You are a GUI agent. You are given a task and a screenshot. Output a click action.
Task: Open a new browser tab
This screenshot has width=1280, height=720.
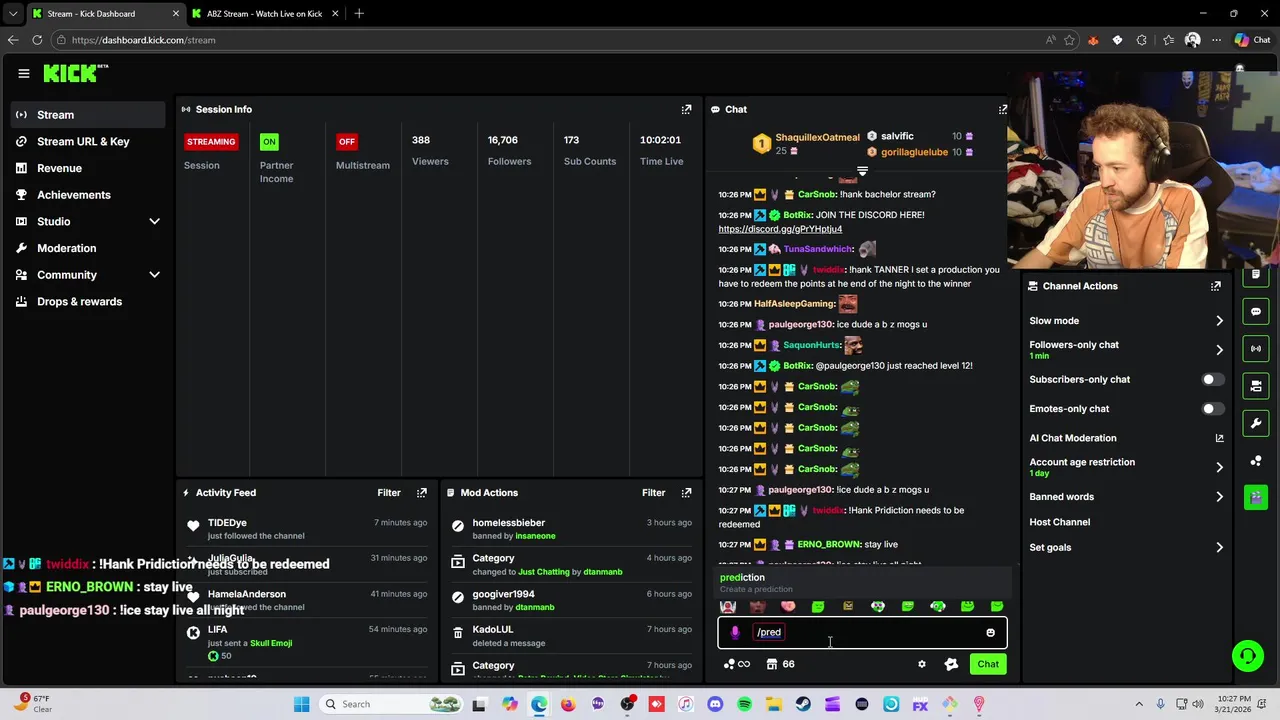pyautogui.click(x=359, y=14)
